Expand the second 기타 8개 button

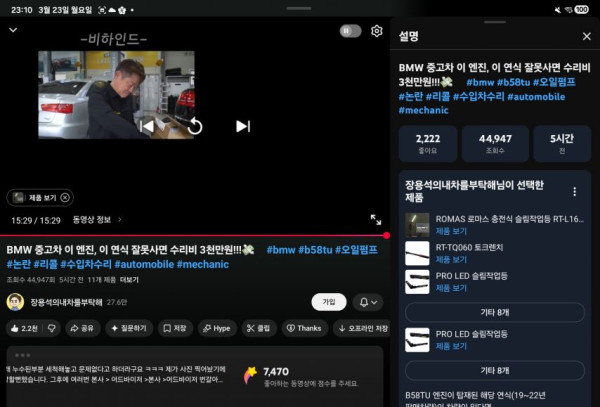(x=495, y=370)
